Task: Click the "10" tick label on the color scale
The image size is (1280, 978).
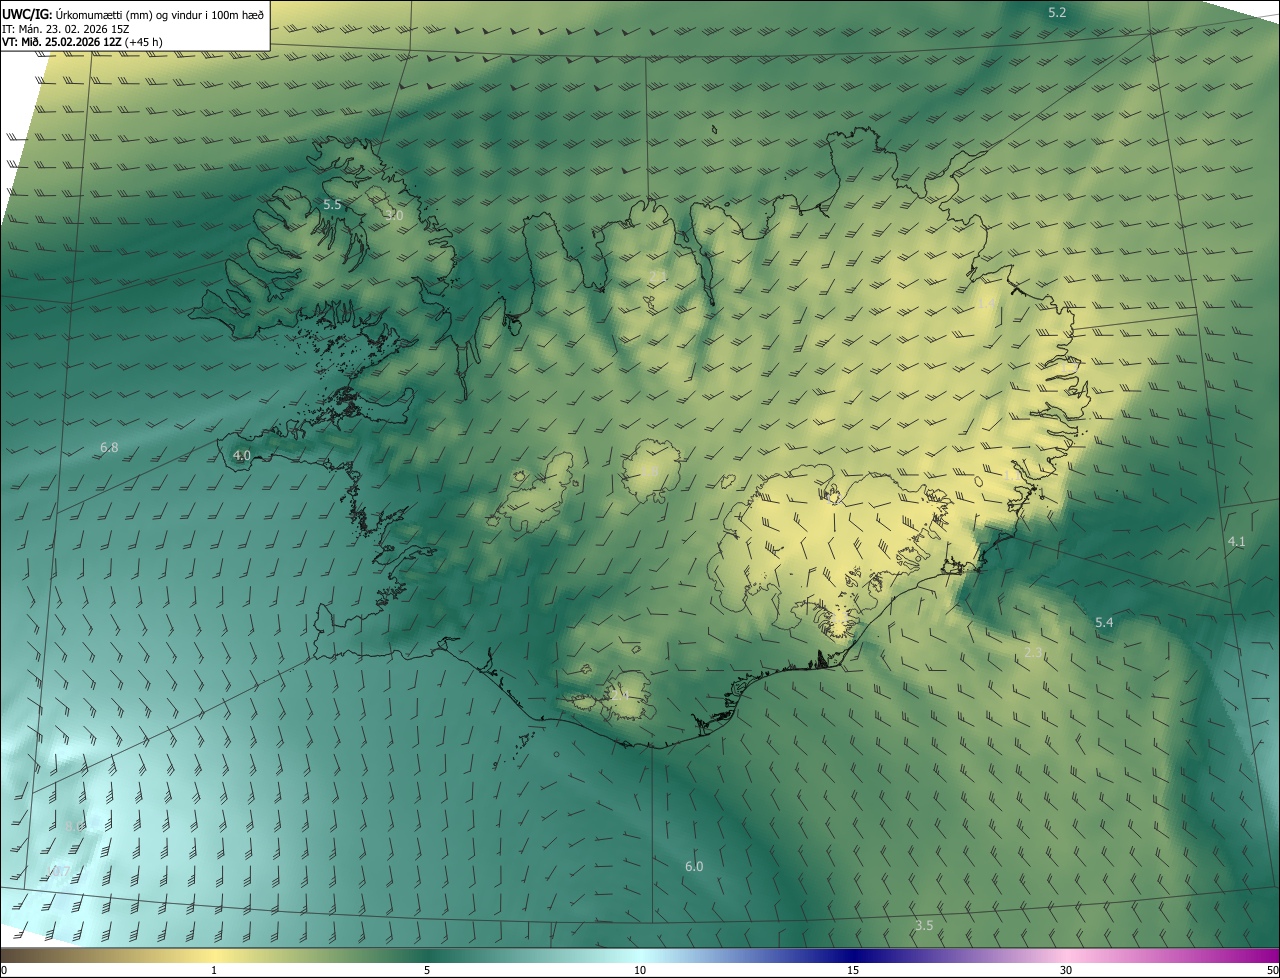Action: pyautogui.click(x=640, y=970)
